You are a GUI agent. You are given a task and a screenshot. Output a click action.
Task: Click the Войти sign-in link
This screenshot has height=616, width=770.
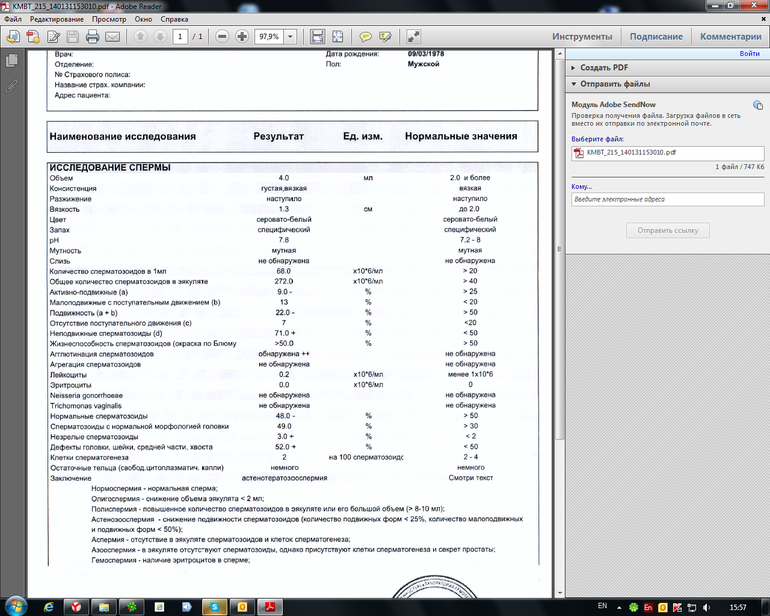[x=749, y=54]
